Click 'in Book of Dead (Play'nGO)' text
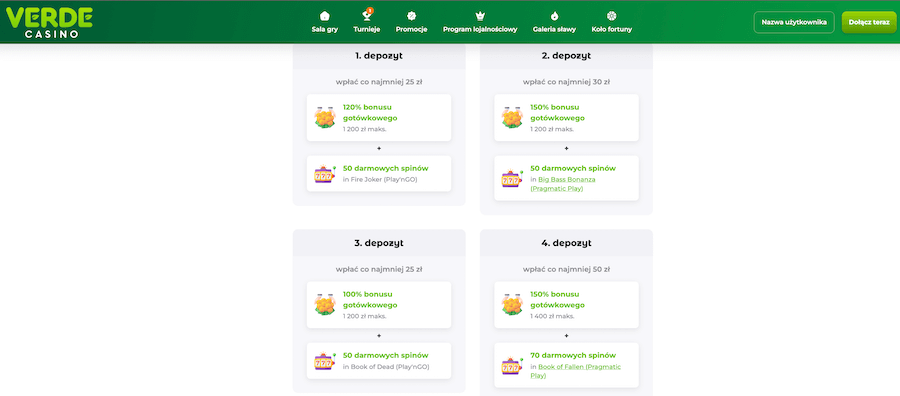The width and height of the screenshot is (900, 396). click(386, 367)
